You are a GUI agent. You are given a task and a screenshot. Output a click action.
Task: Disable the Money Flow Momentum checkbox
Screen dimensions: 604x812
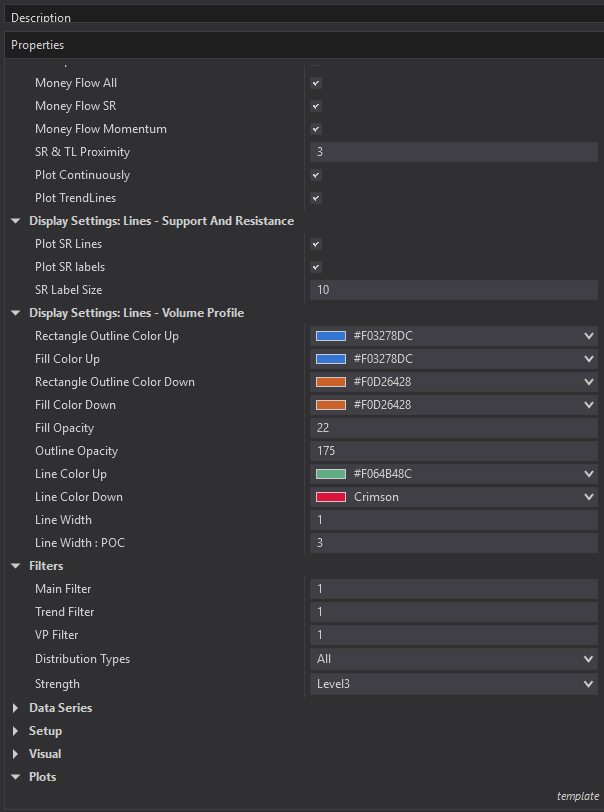pyautogui.click(x=316, y=129)
